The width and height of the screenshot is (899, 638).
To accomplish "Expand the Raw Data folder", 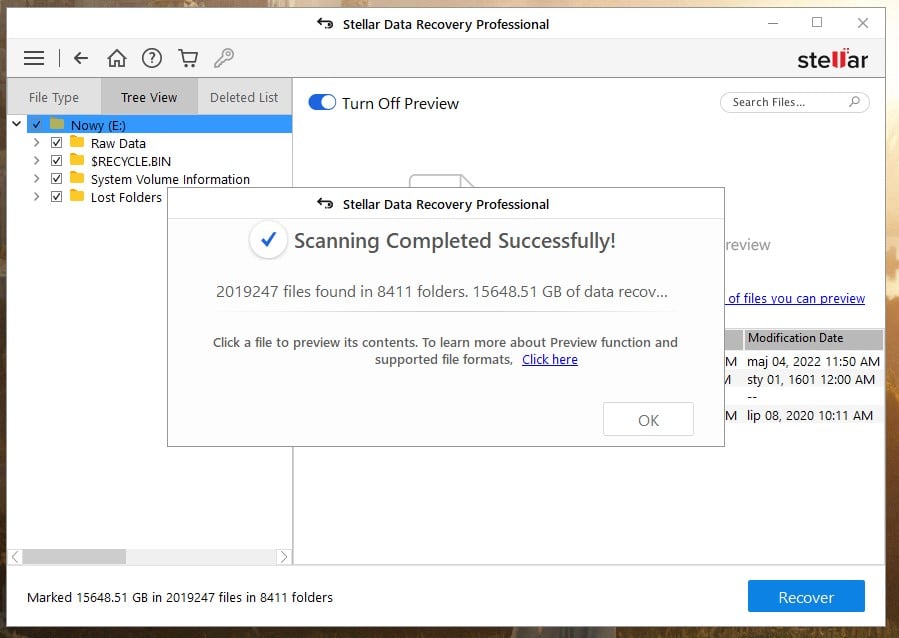I will pyautogui.click(x=36, y=143).
